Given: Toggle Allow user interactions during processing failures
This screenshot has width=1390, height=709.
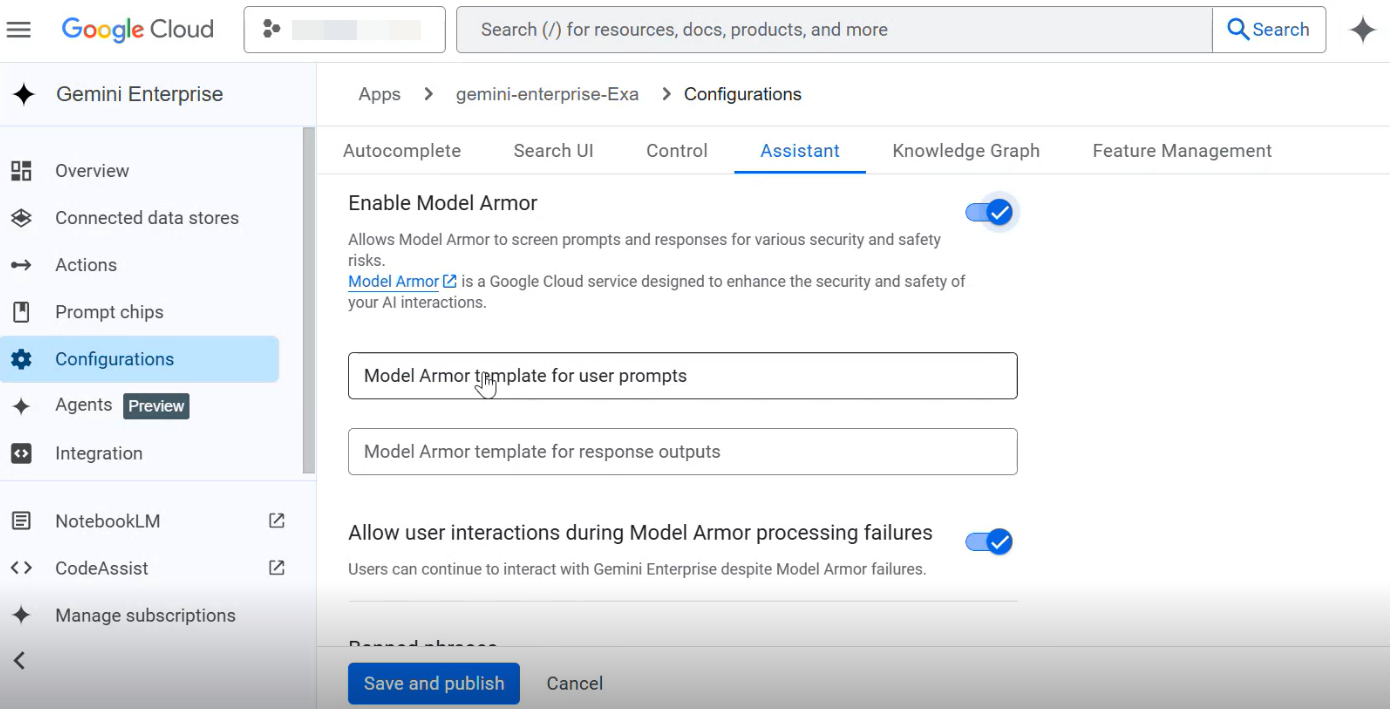Looking at the screenshot, I should [x=989, y=542].
